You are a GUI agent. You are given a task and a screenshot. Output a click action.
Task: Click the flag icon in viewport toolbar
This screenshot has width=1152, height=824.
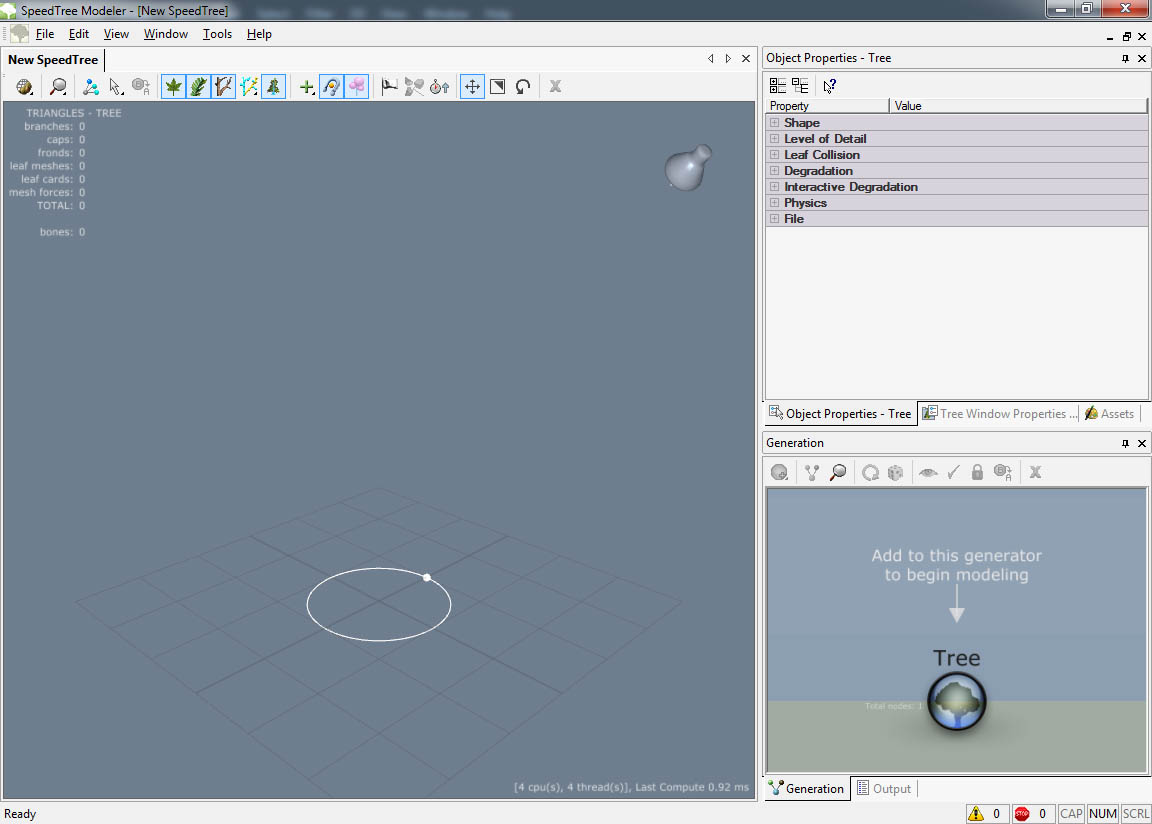click(x=389, y=87)
